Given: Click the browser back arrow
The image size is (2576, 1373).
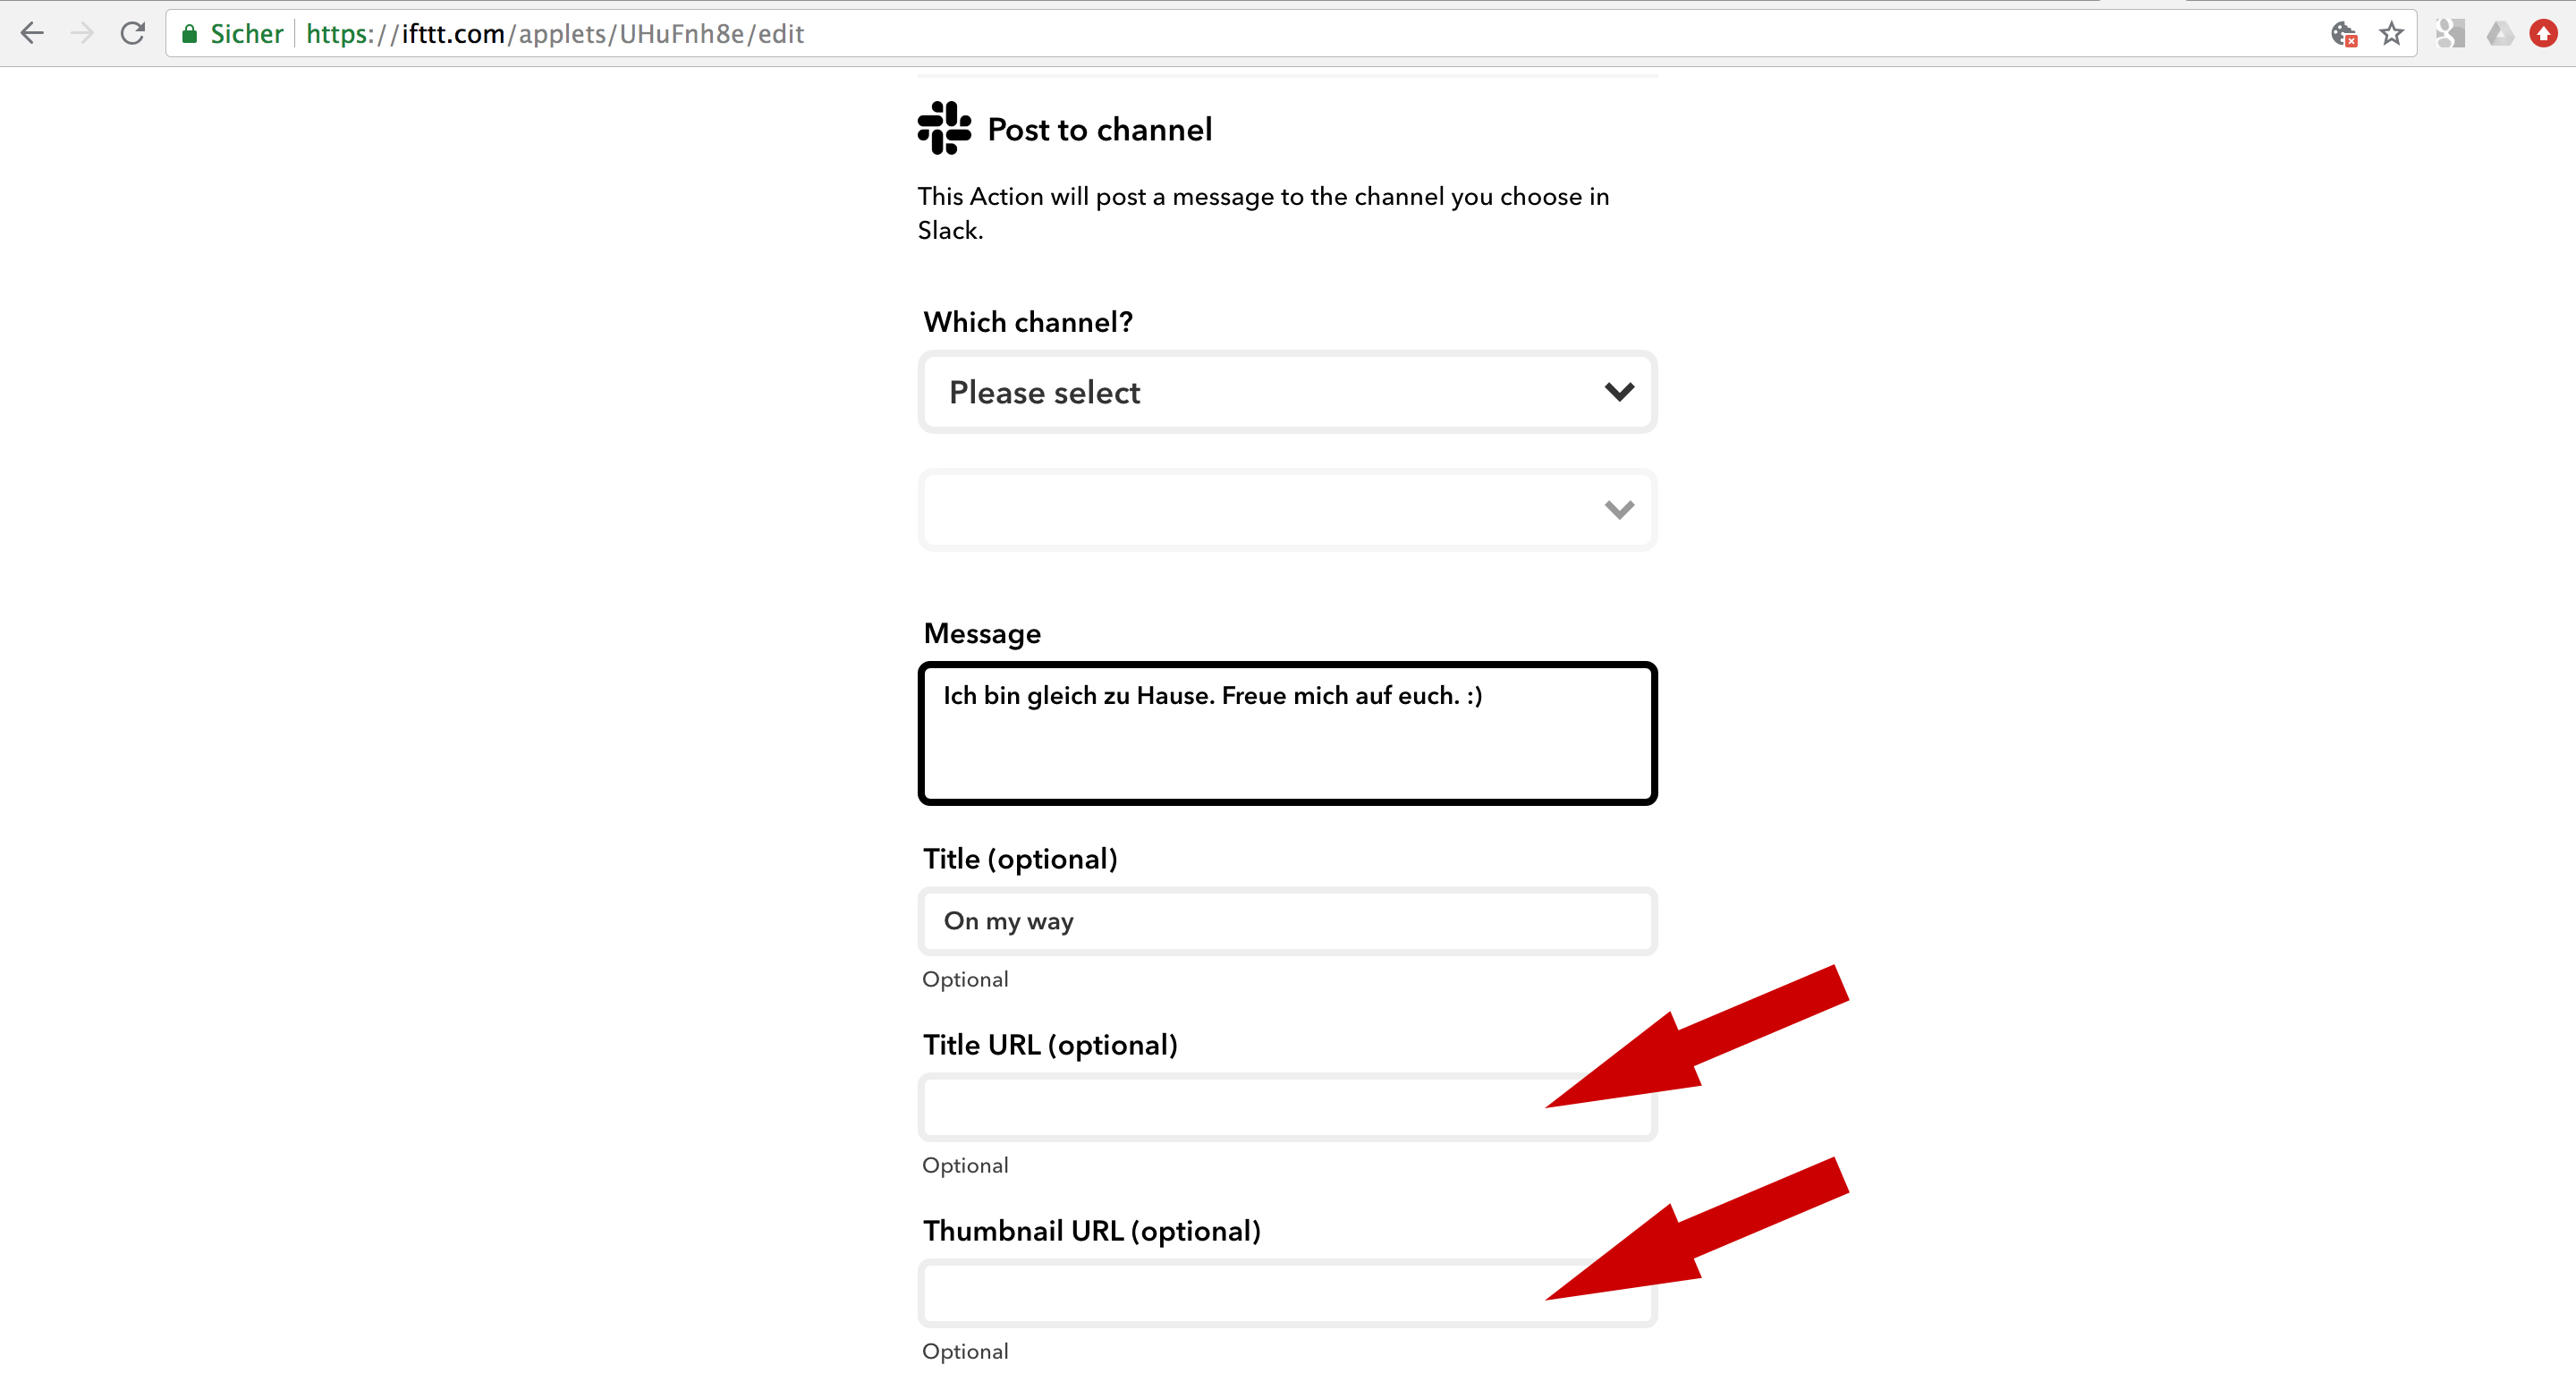Looking at the screenshot, I should point(32,34).
